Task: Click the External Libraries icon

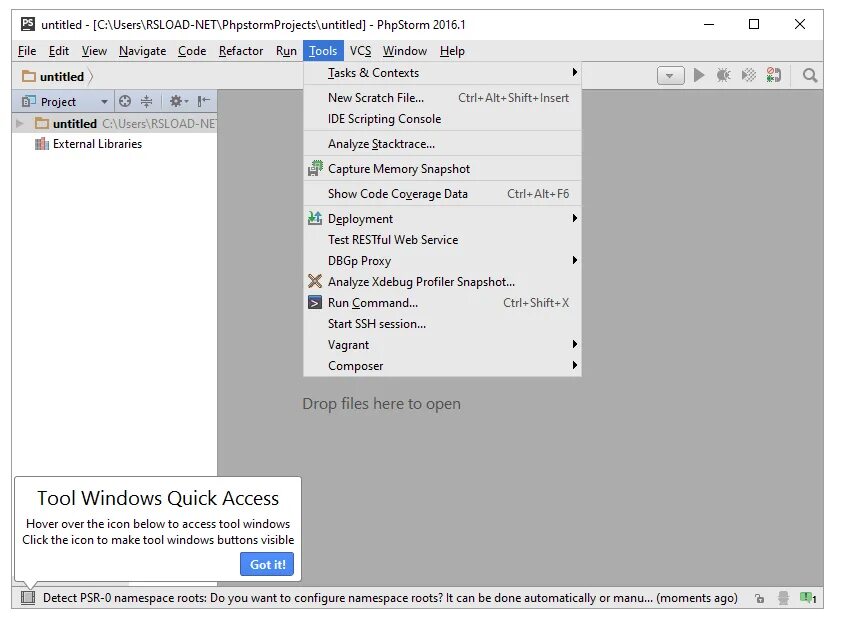Action: coord(41,144)
